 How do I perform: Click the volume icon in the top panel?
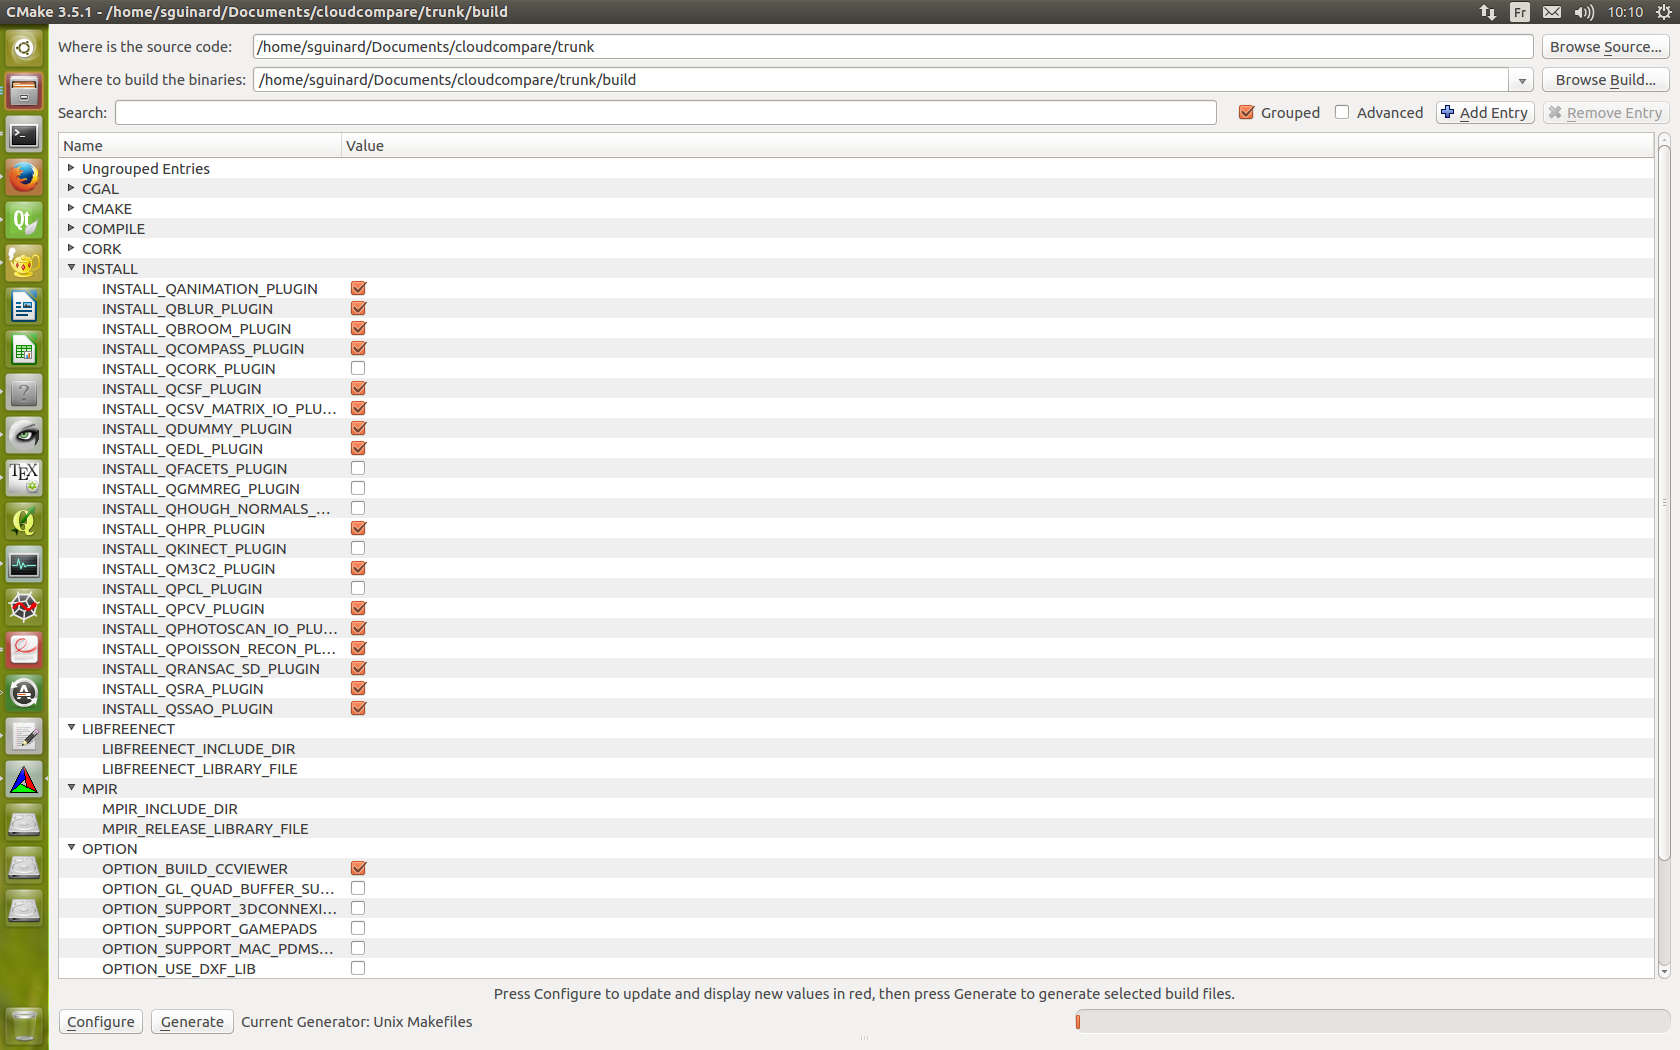(x=1584, y=12)
